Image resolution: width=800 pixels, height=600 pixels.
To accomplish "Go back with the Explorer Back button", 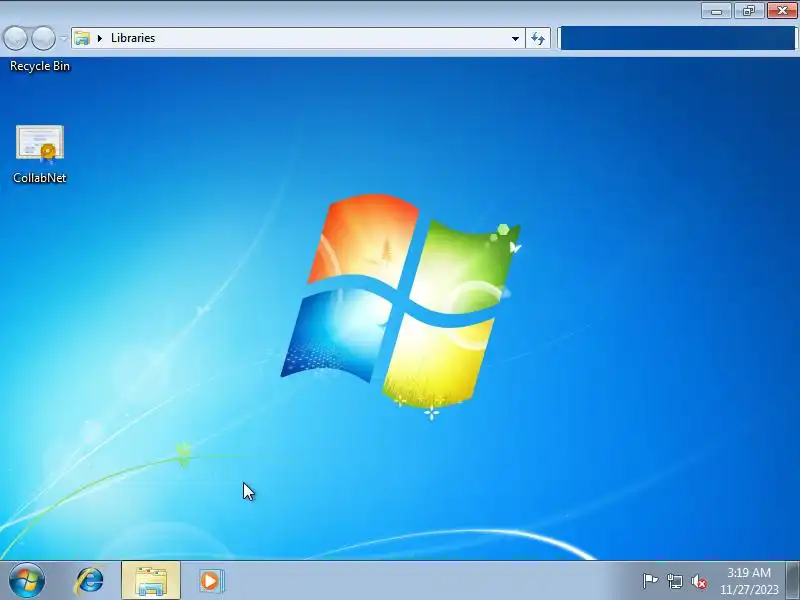I will [15, 38].
